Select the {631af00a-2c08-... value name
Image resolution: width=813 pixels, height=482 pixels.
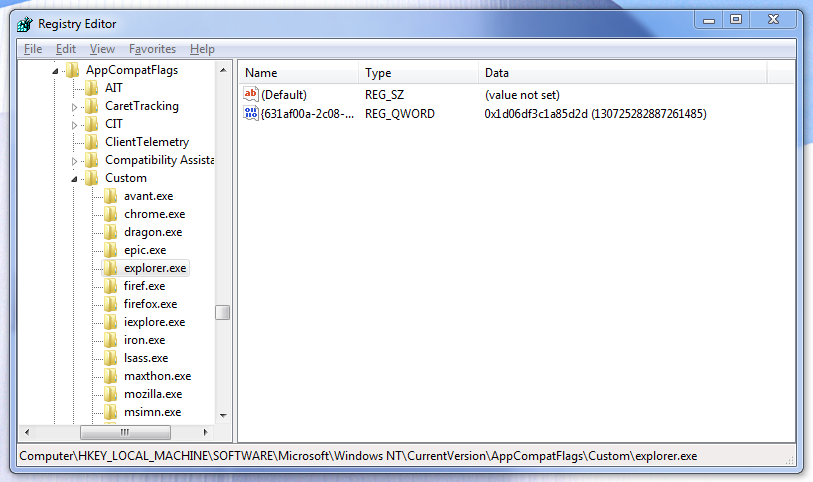click(x=307, y=114)
